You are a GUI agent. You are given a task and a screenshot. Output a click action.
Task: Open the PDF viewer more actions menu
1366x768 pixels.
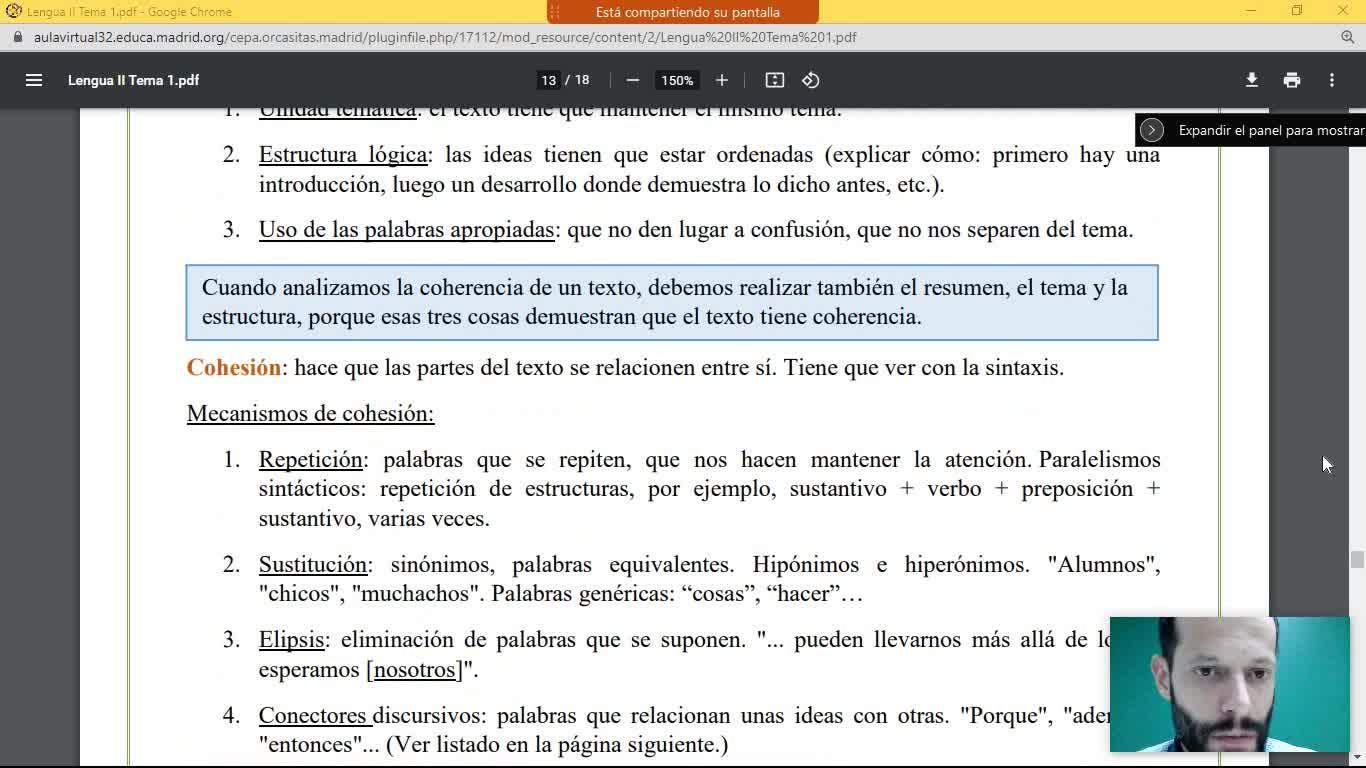pos(1332,80)
